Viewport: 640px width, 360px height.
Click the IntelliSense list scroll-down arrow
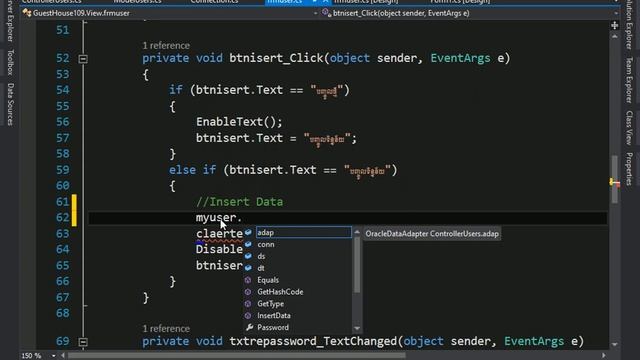[x=357, y=328]
